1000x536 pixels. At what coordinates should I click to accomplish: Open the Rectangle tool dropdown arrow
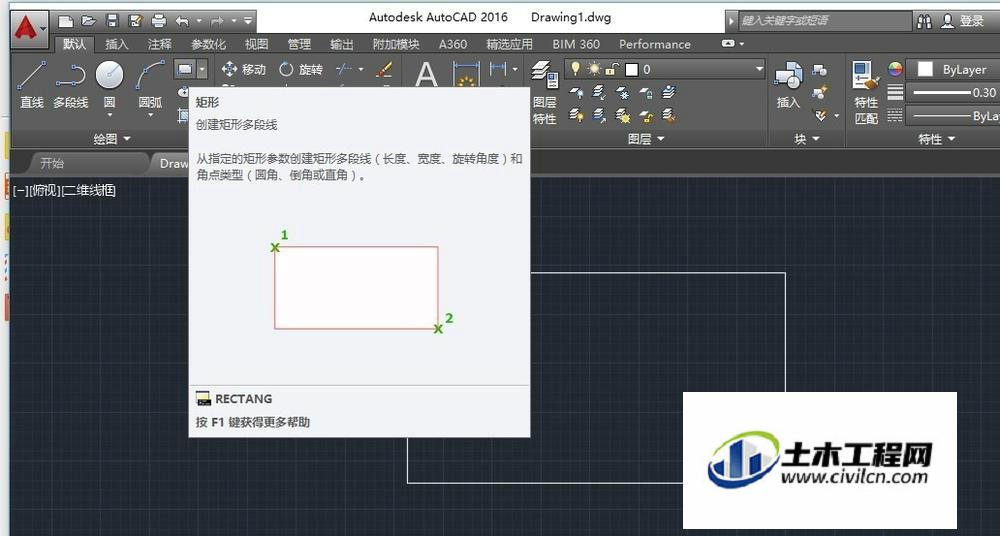coord(202,68)
